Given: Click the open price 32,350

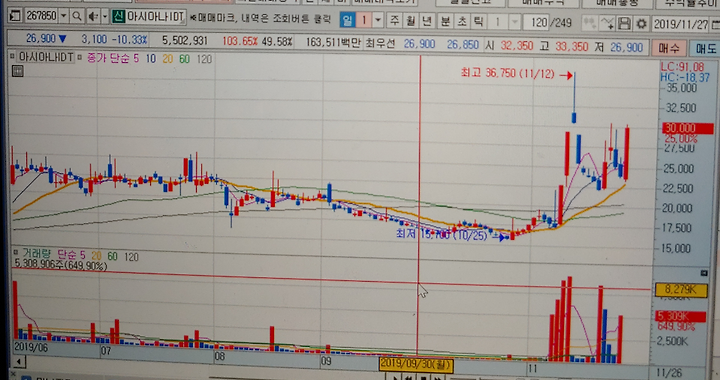Looking at the screenshot, I should (x=517, y=46).
